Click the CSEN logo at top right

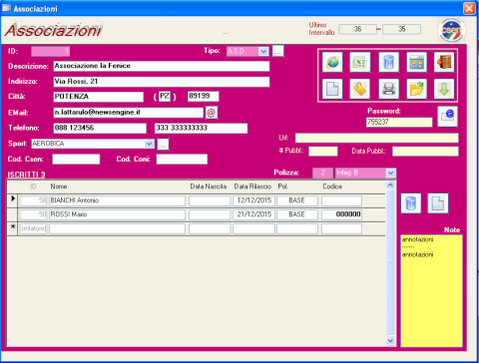coord(451,30)
